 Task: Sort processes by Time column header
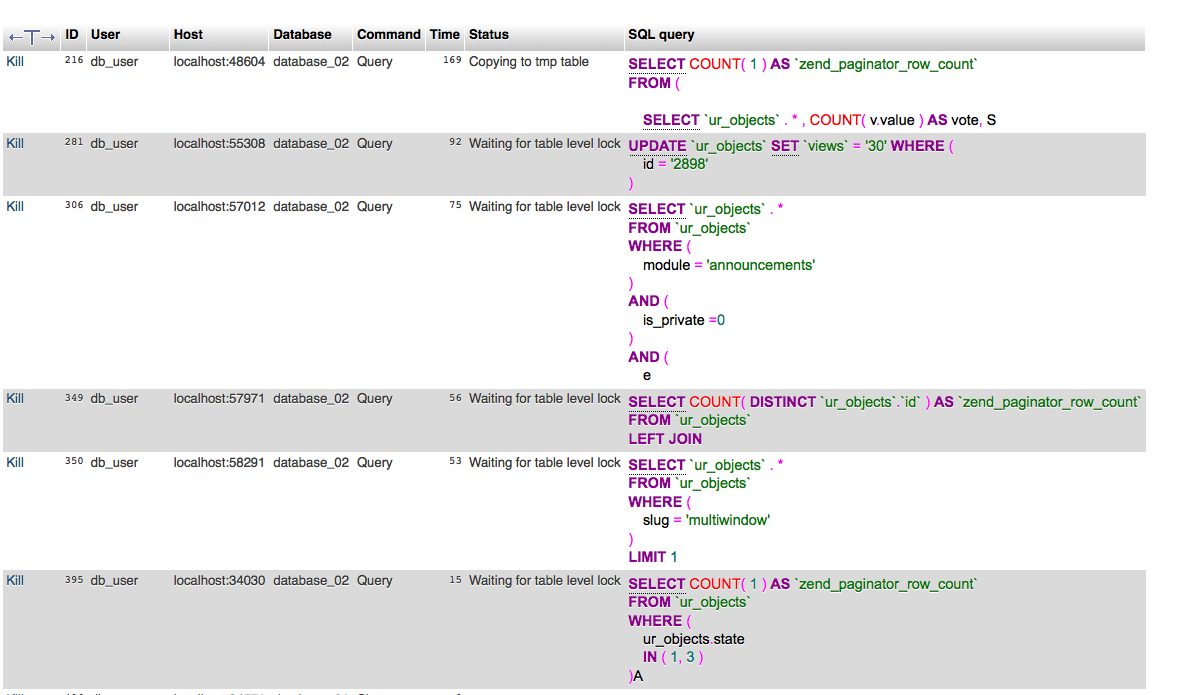[x=445, y=35]
